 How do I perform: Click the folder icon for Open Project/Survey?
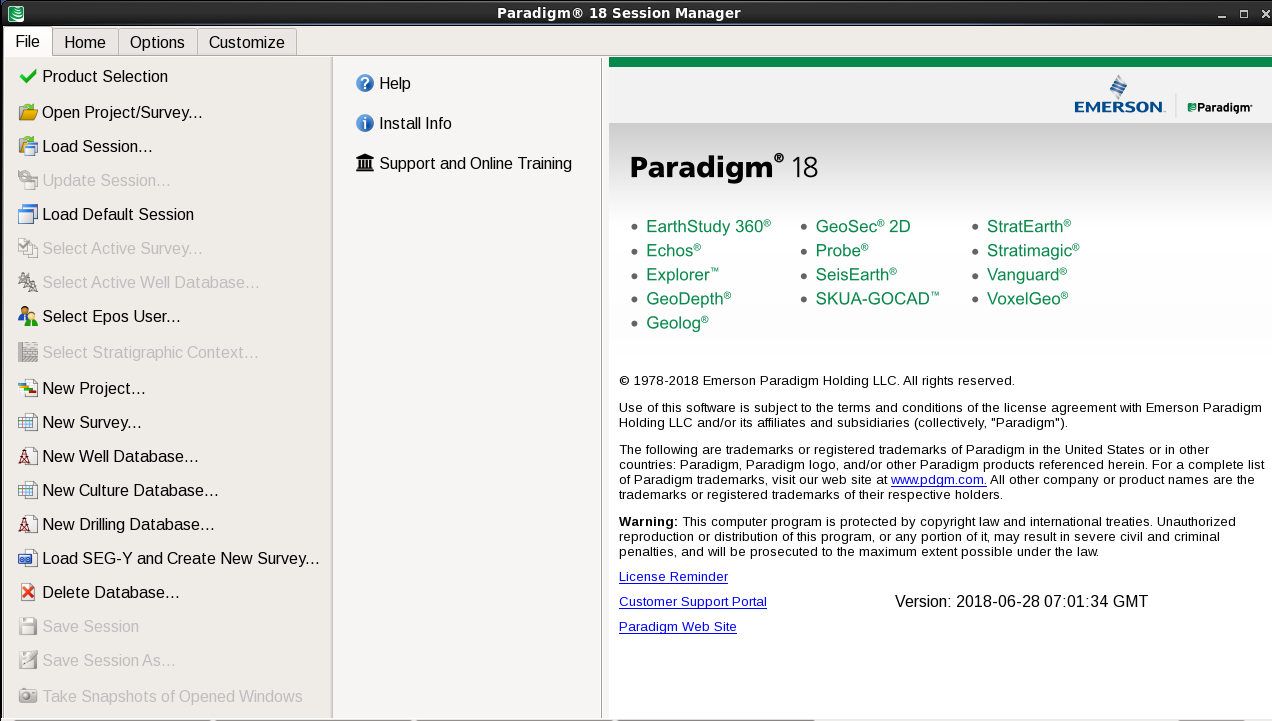(x=28, y=112)
